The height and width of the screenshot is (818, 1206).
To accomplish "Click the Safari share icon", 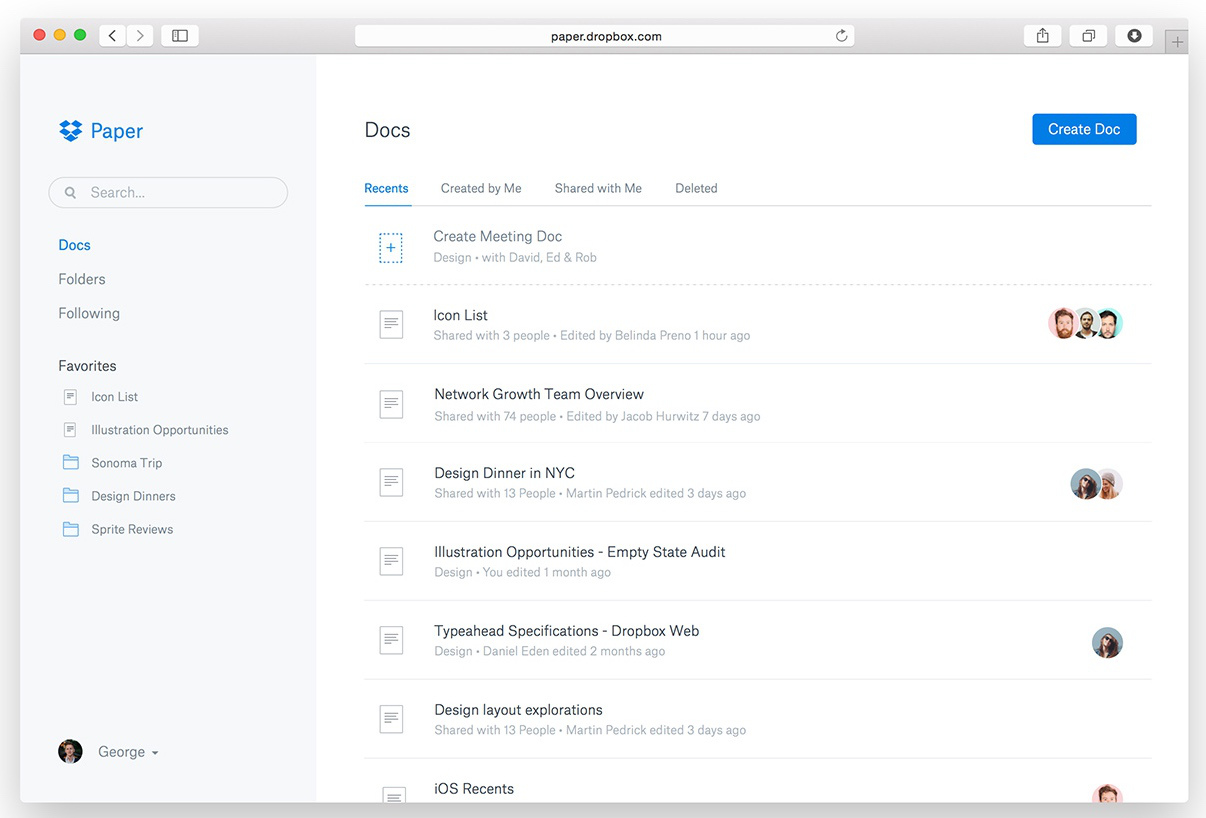I will pos(1042,34).
